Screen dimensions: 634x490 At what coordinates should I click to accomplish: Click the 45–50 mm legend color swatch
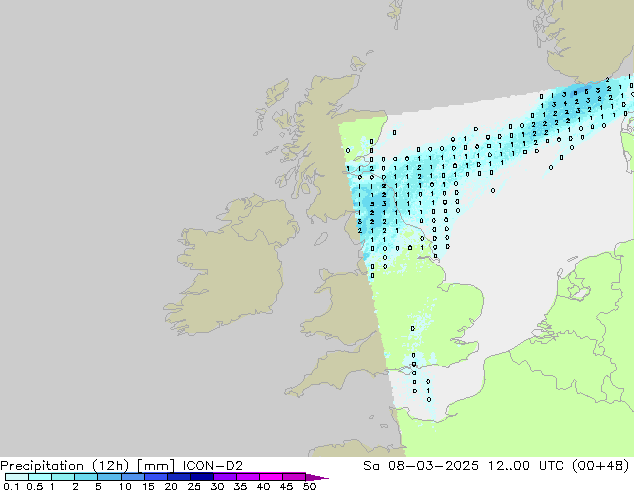coord(294,477)
